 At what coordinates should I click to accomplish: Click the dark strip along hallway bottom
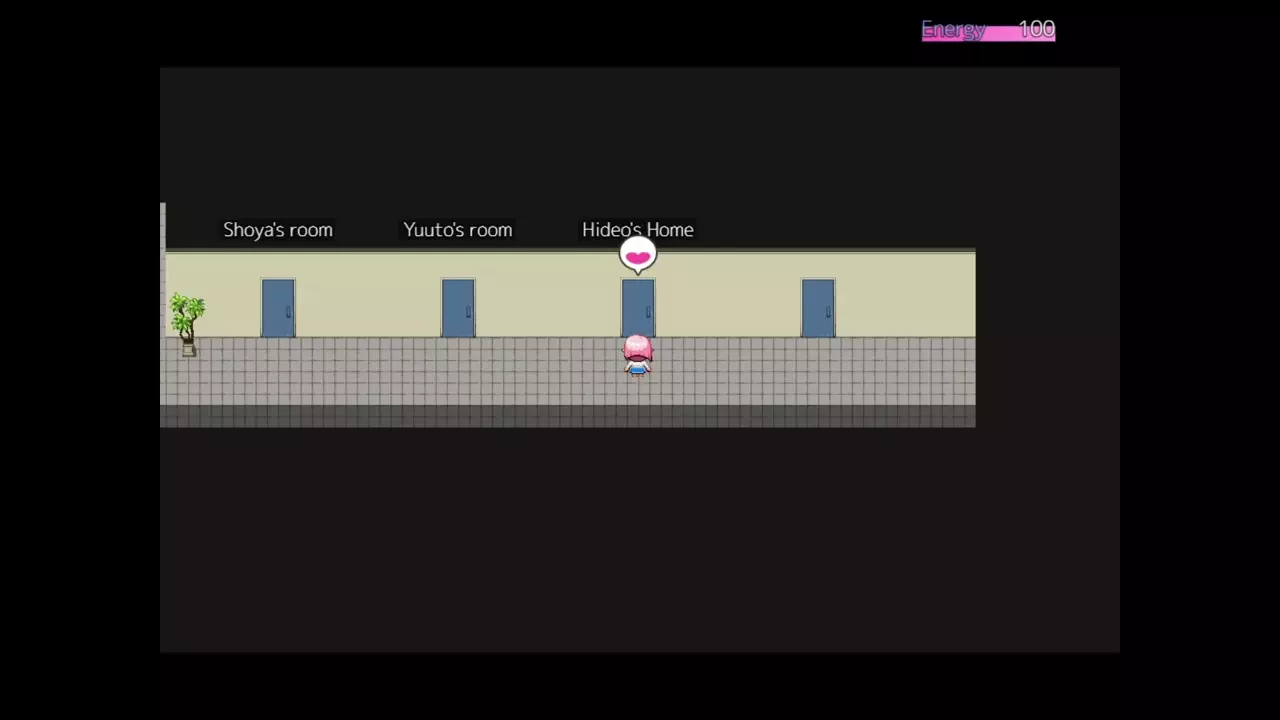click(x=567, y=416)
